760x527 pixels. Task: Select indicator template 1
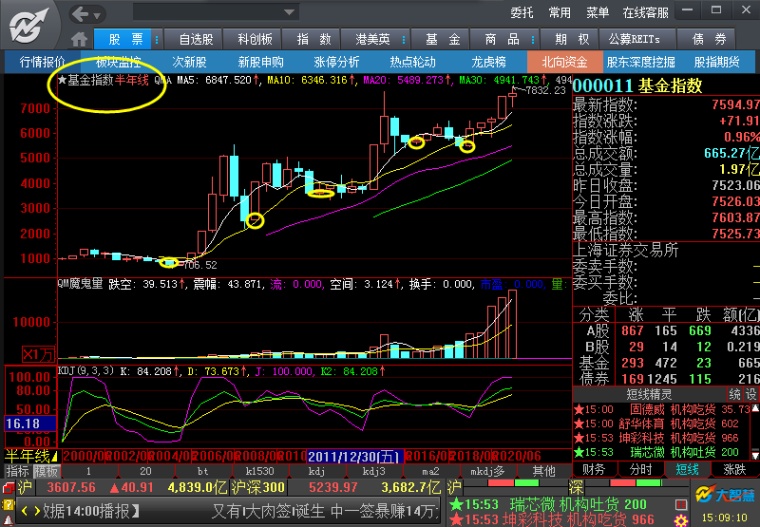[x=89, y=471]
